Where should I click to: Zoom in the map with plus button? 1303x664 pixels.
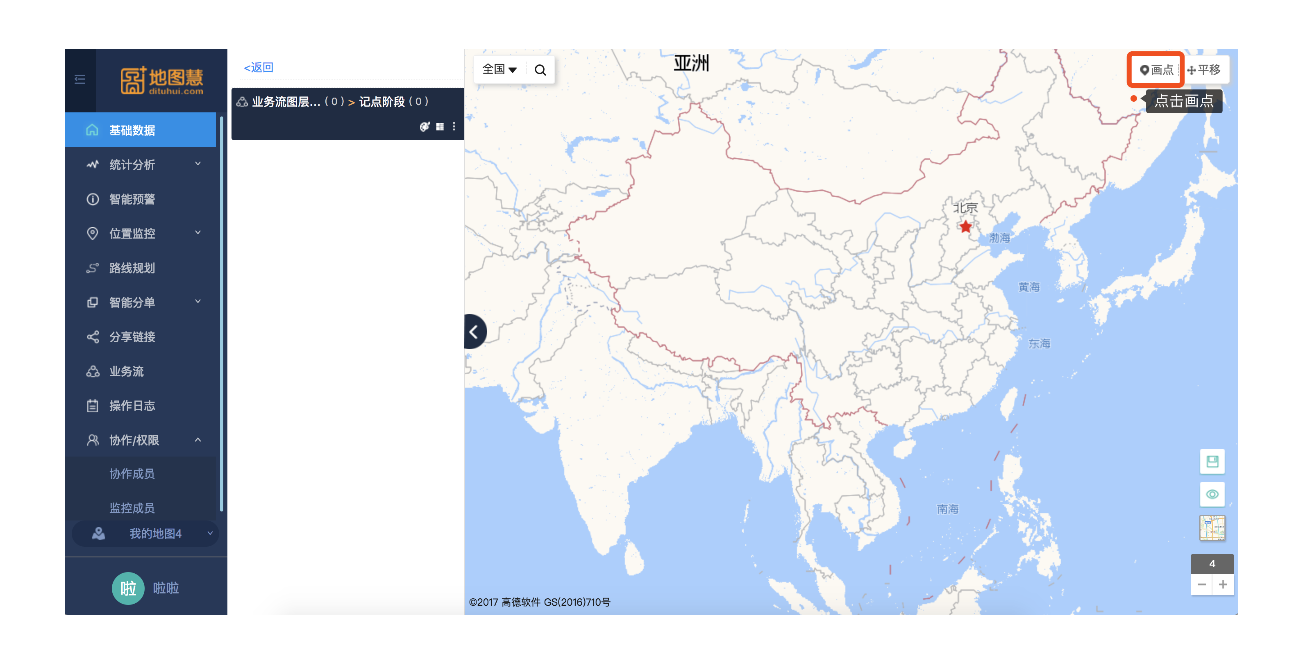point(1223,584)
